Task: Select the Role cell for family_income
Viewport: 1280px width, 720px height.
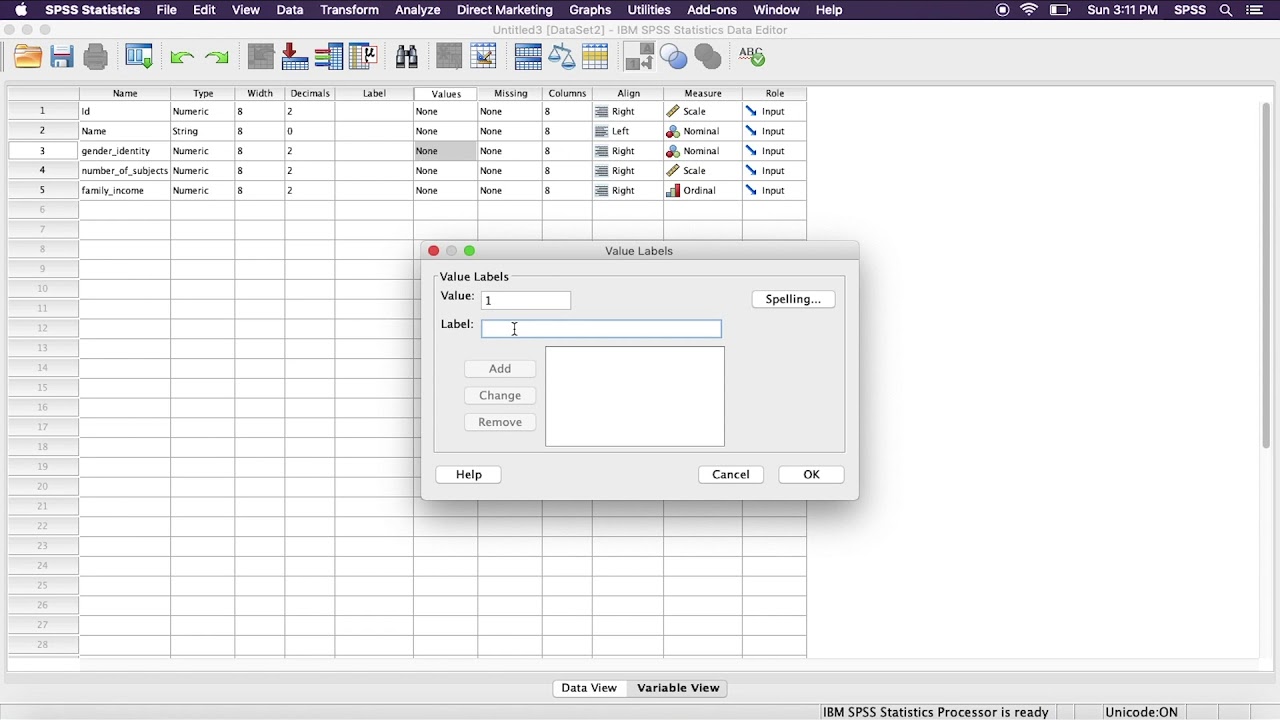Action: [x=774, y=190]
